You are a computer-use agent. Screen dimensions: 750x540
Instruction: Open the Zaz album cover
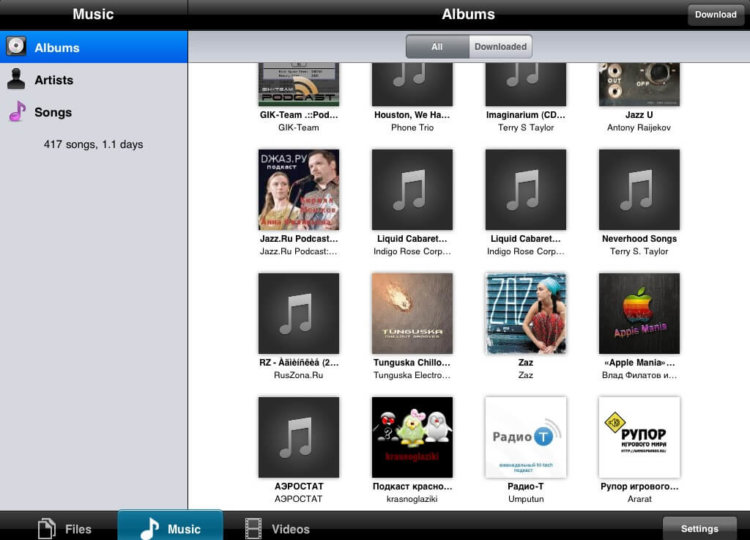coord(526,313)
